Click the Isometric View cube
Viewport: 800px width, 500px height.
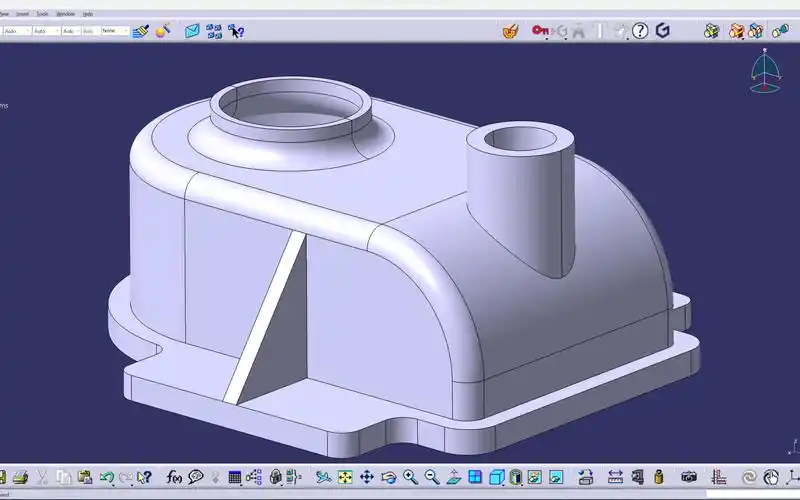tap(496, 477)
